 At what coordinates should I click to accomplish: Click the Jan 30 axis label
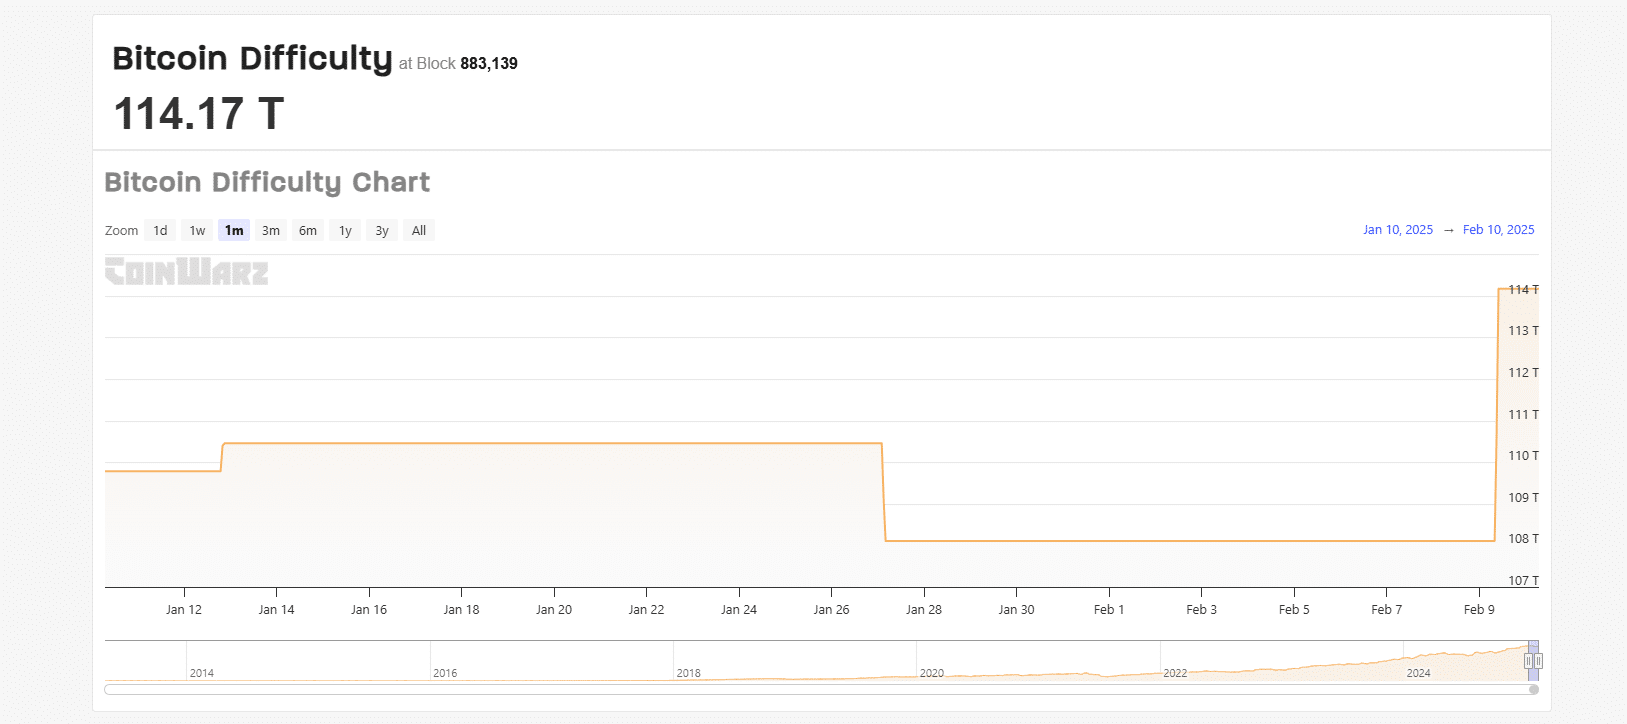click(1016, 609)
